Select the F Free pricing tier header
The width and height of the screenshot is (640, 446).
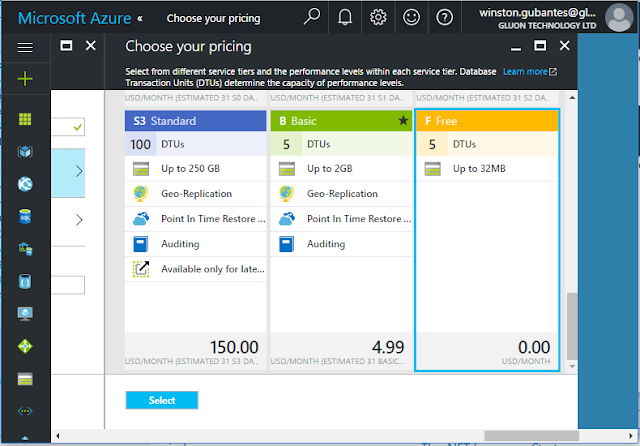pos(487,121)
